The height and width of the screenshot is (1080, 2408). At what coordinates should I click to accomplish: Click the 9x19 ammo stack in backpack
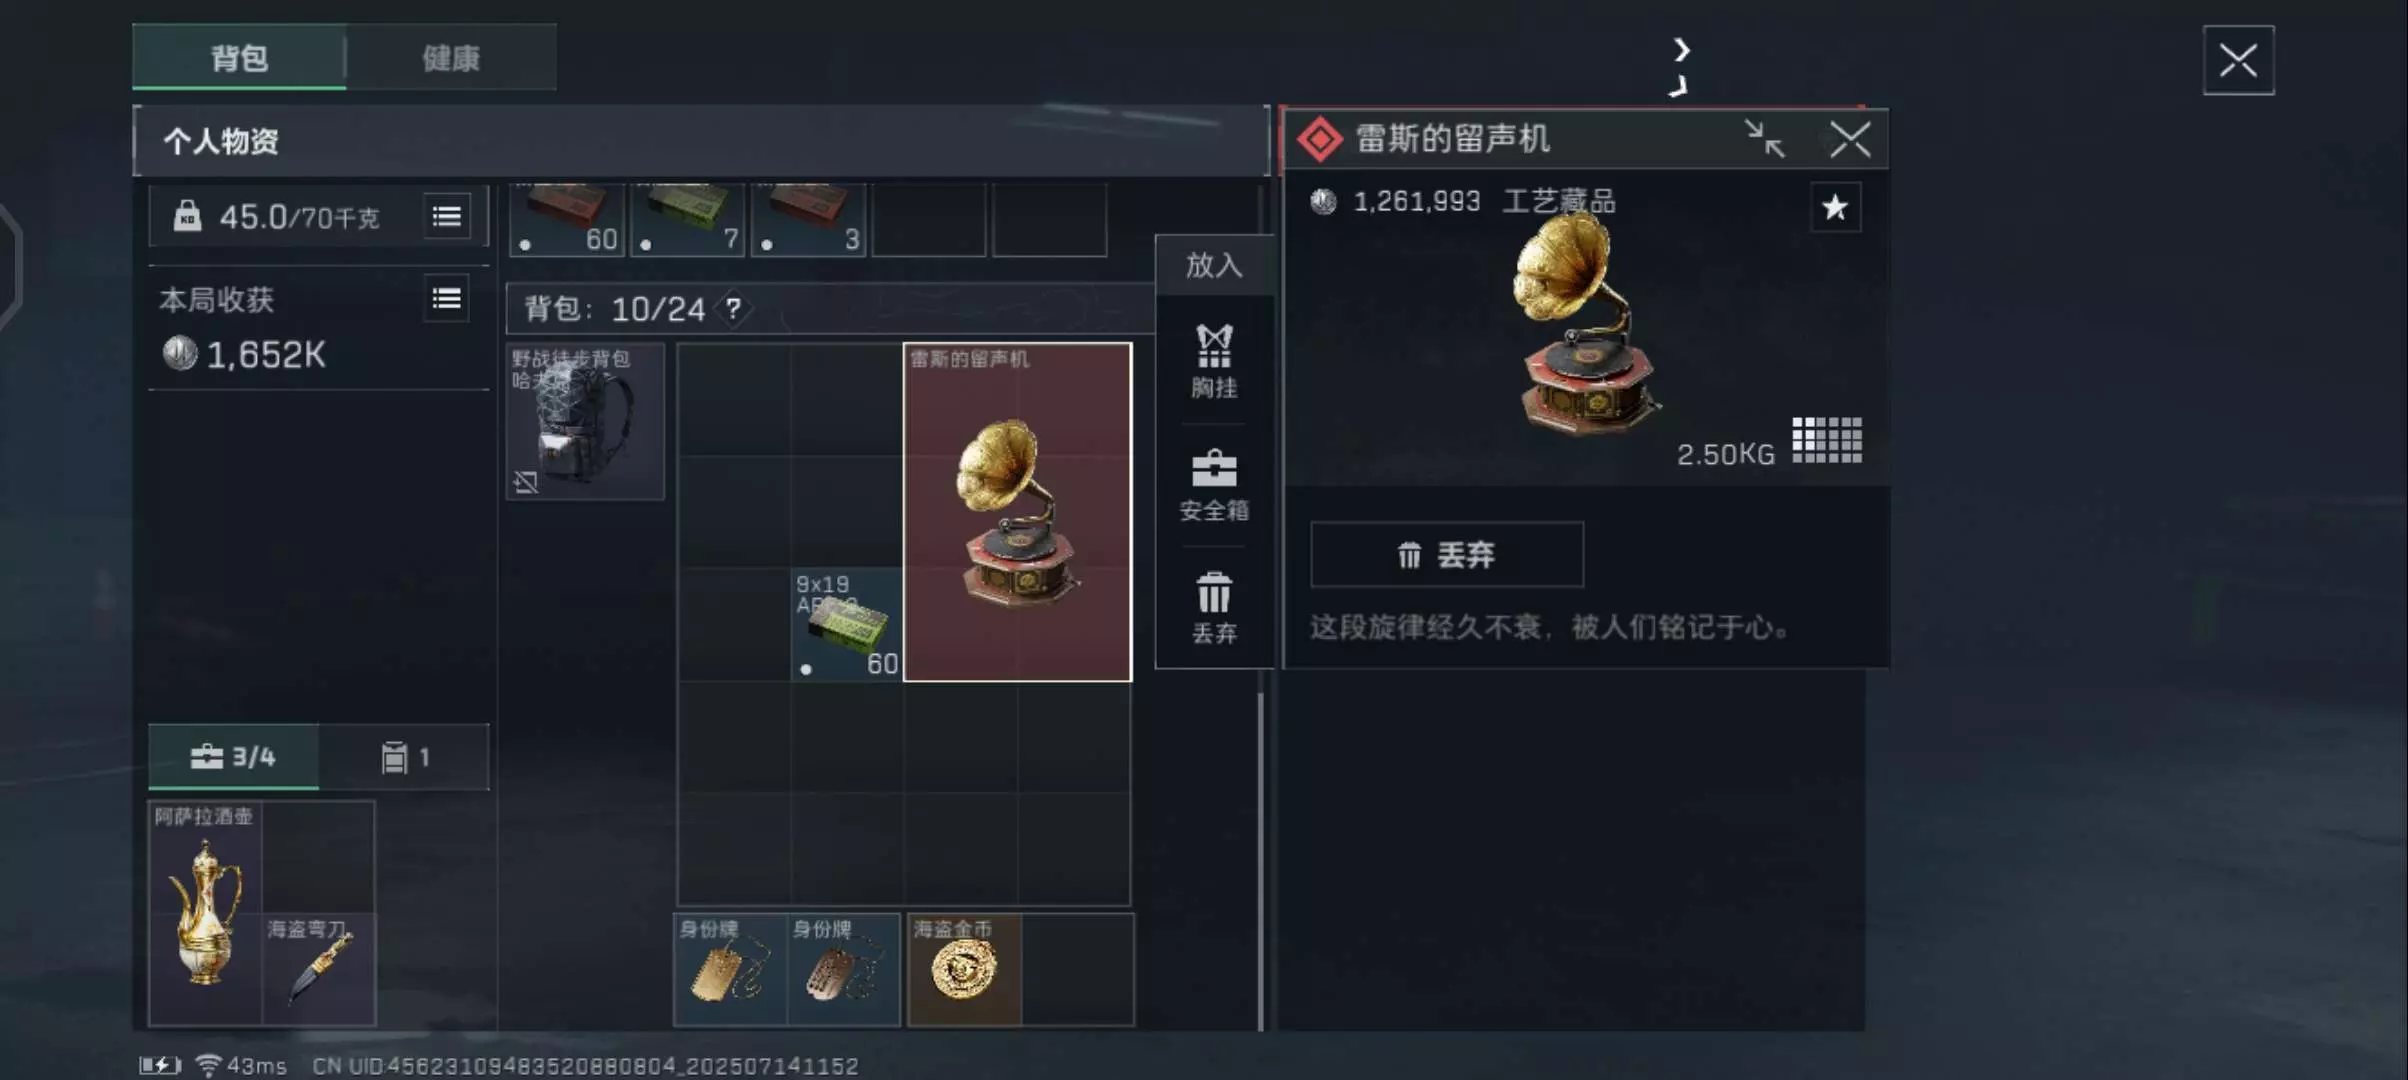(847, 625)
